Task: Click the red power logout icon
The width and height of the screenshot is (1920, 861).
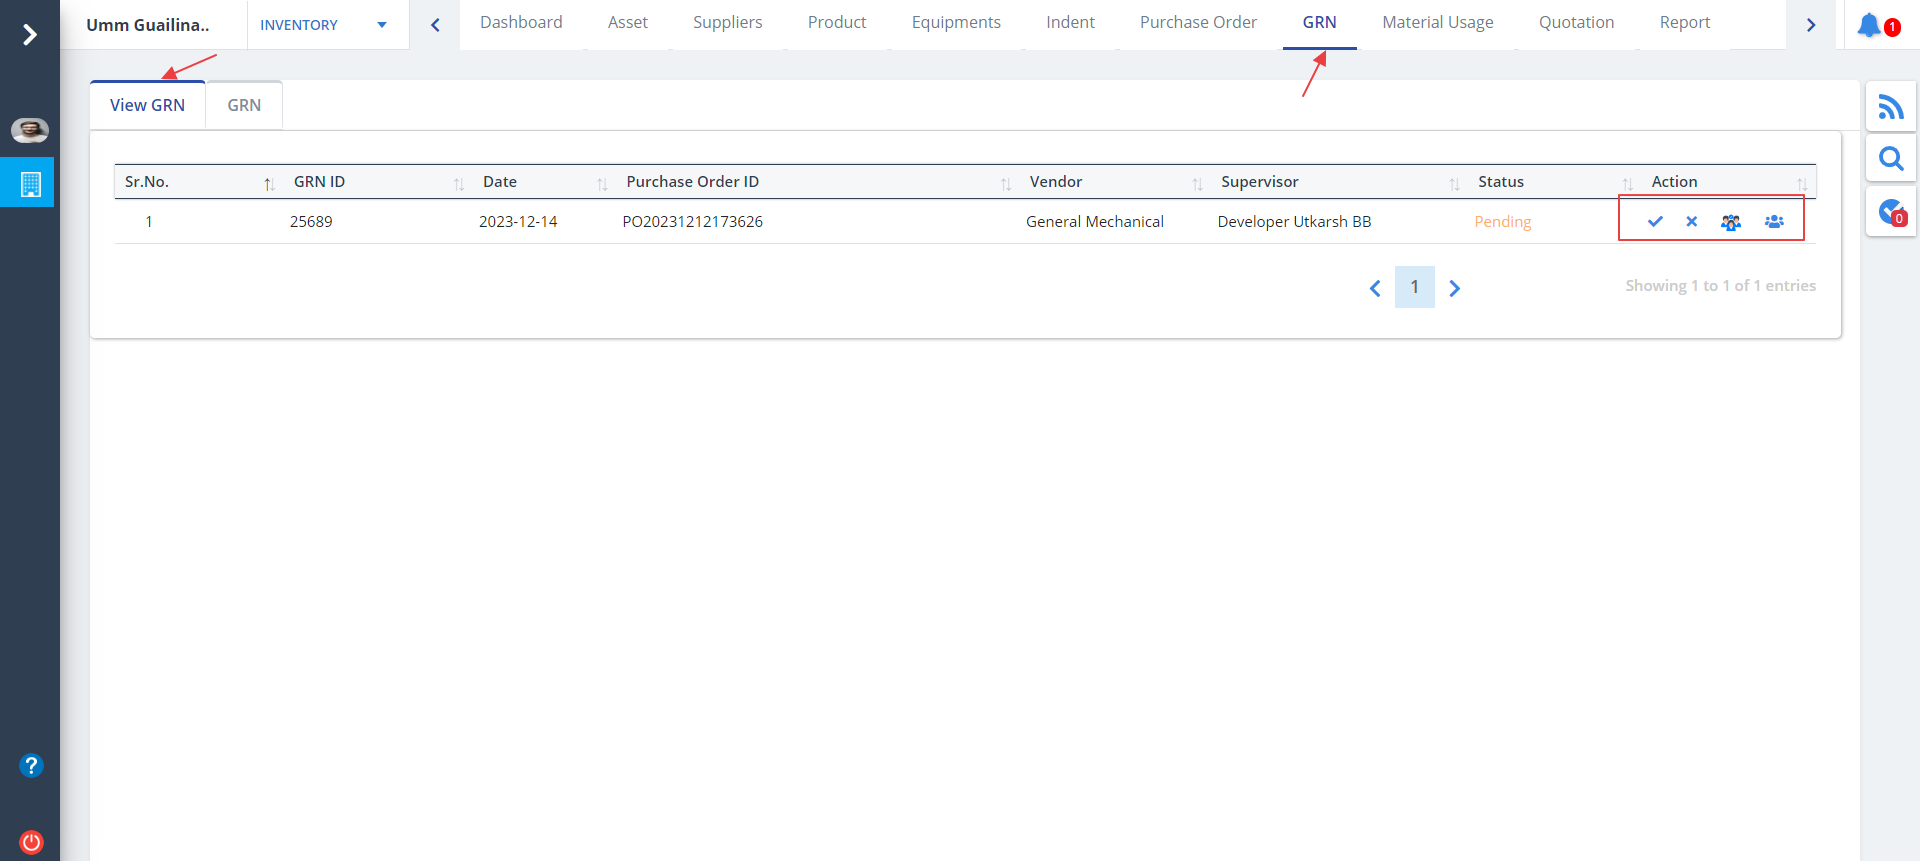Action: [31, 841]
